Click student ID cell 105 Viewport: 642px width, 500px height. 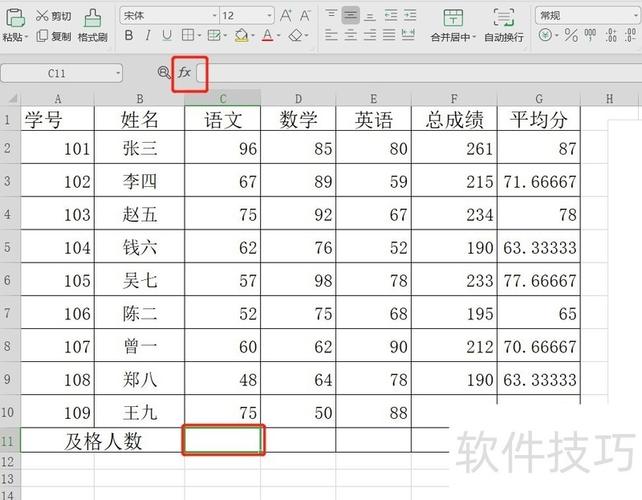coord(58,280)
